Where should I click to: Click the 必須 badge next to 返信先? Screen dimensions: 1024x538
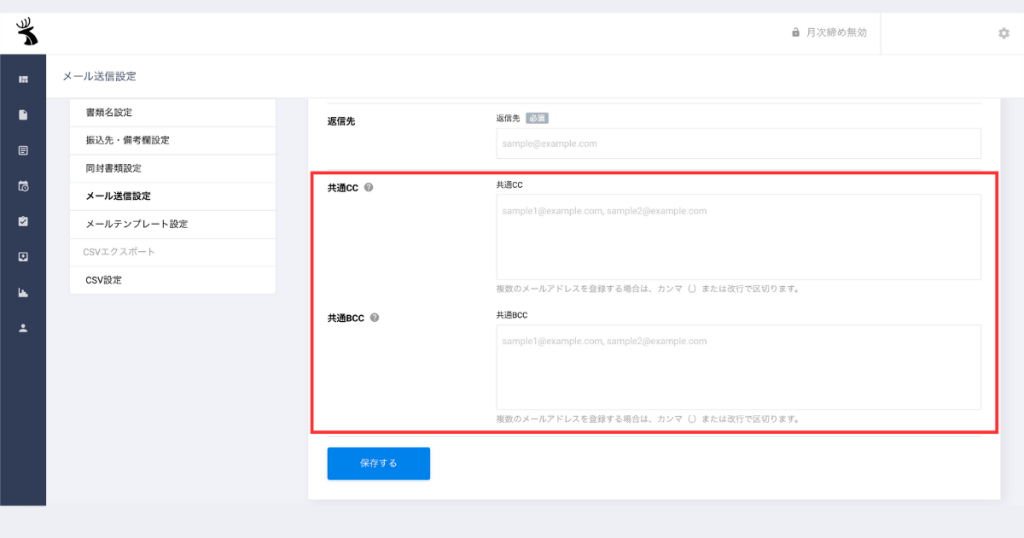(537, 118)
